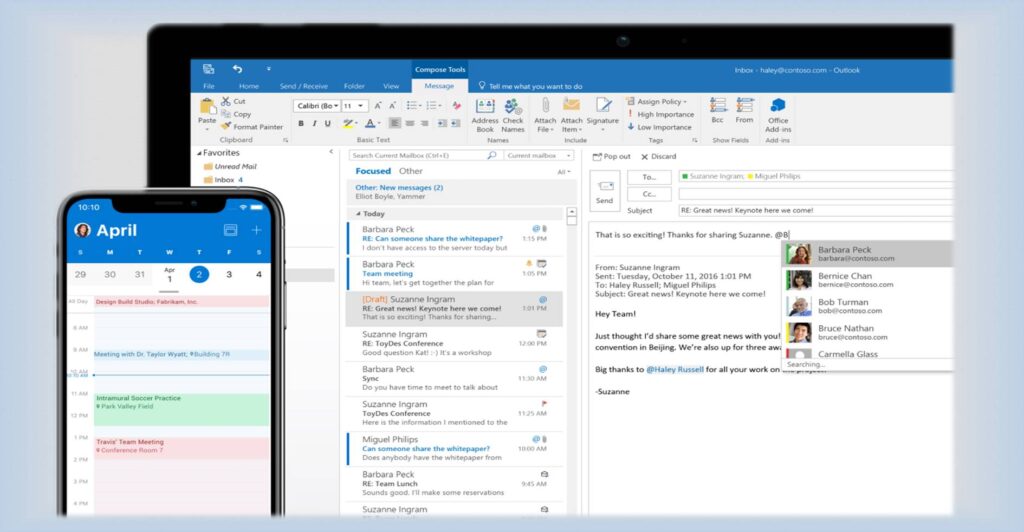Click Tell me what you want to do

(x=530, y=86)
